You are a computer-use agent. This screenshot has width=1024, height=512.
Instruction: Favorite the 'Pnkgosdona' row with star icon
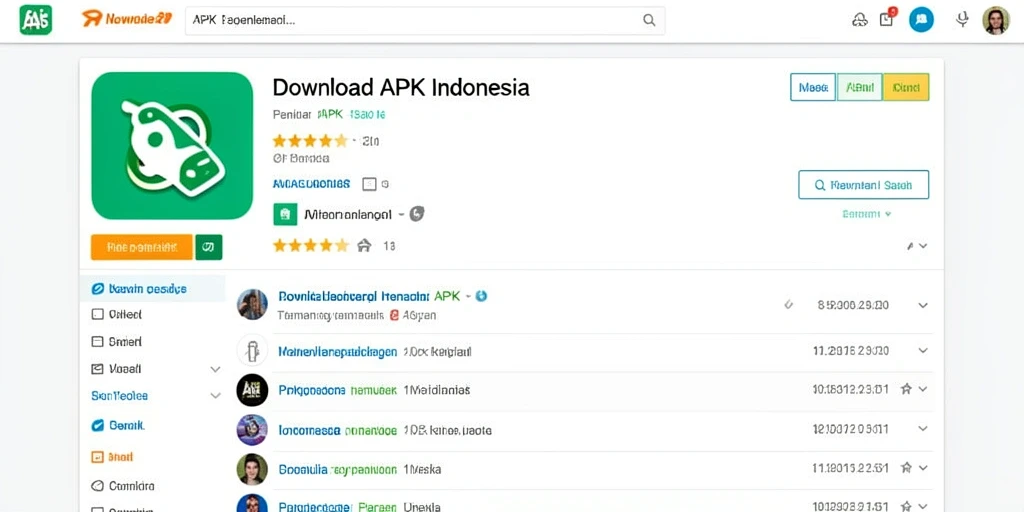point(906,389)
